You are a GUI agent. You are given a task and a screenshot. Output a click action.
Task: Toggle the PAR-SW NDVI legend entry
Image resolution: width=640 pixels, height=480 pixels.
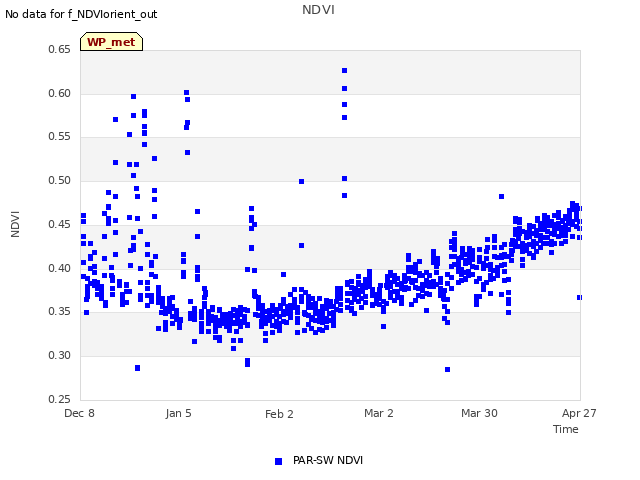[319, 461]
